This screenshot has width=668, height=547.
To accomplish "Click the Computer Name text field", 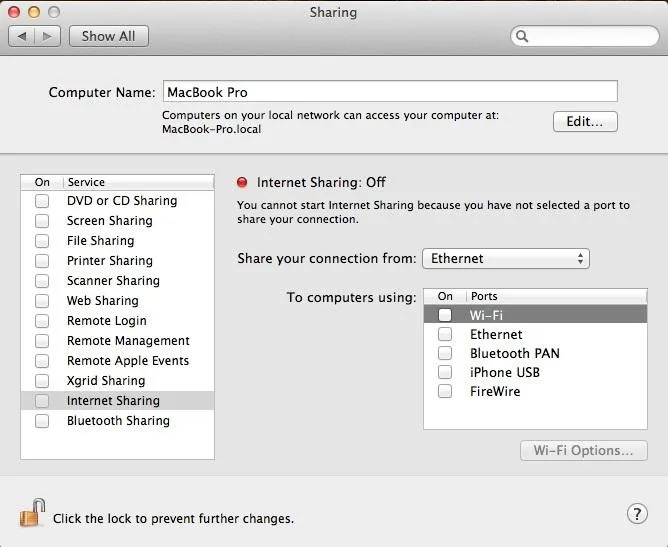I will [x=390, y=92].
